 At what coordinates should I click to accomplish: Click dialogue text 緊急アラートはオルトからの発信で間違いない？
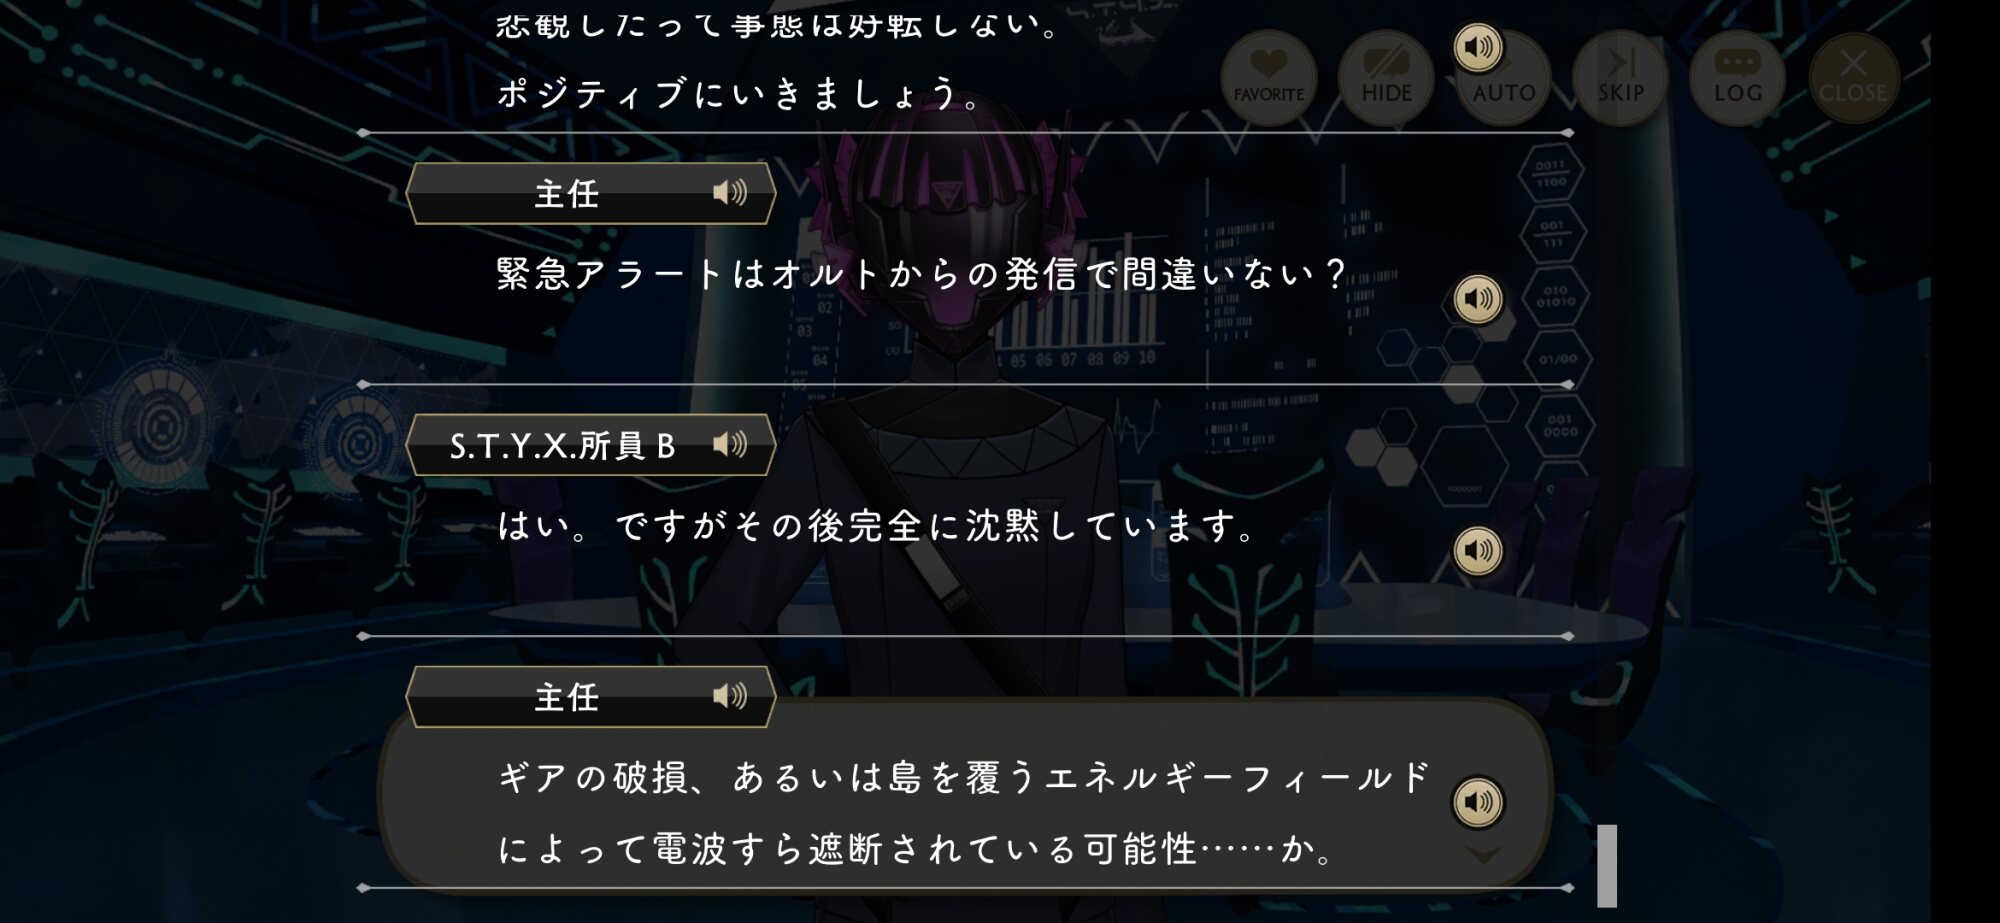tap(921, 274)
